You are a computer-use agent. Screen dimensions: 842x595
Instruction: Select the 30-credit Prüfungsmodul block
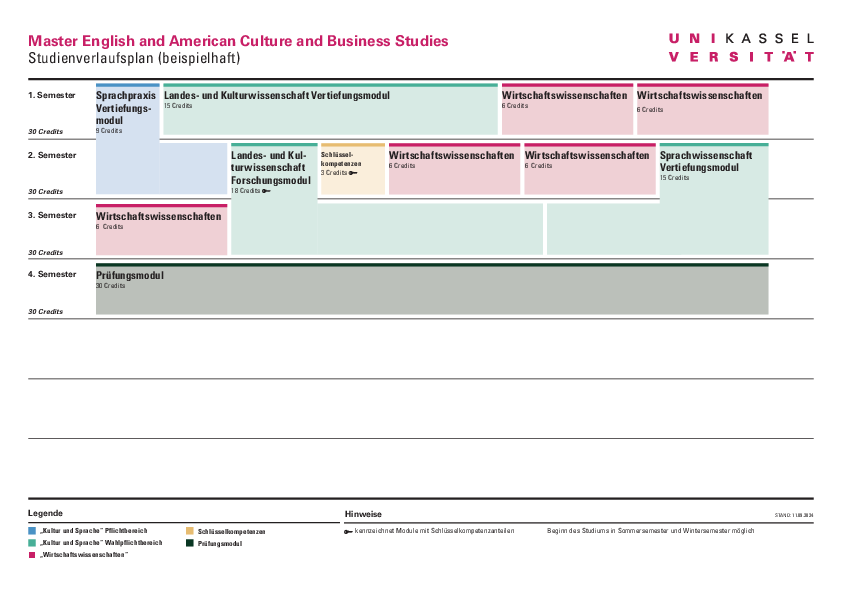[431, 290]
